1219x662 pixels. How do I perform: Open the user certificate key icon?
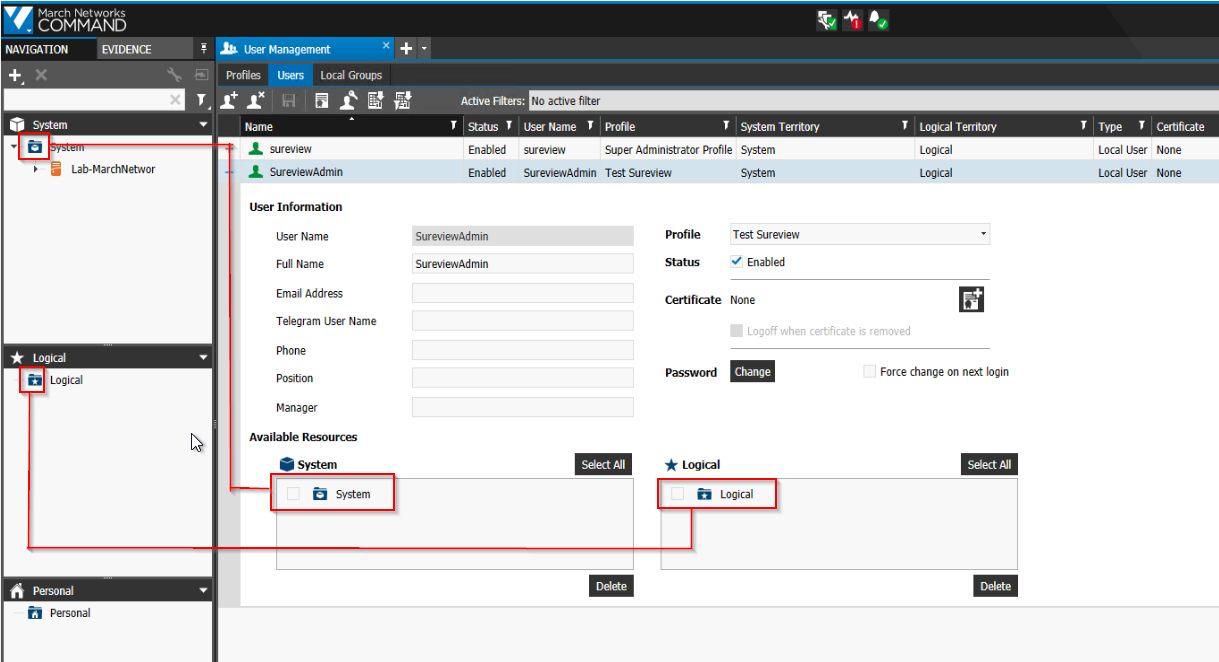click(x=348, y=100)
